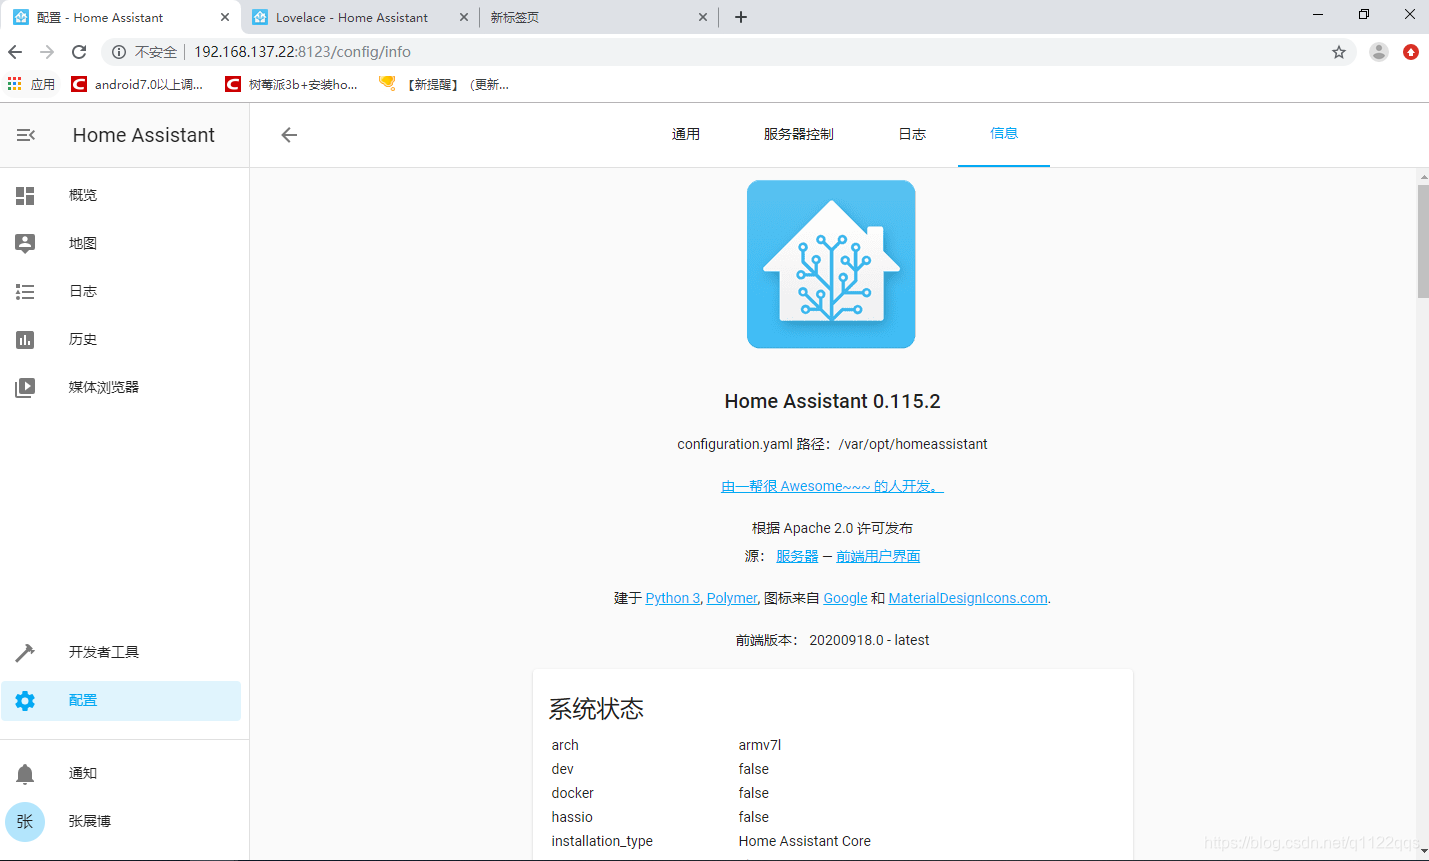Go back with the arrow in the config header

(289, 135)
